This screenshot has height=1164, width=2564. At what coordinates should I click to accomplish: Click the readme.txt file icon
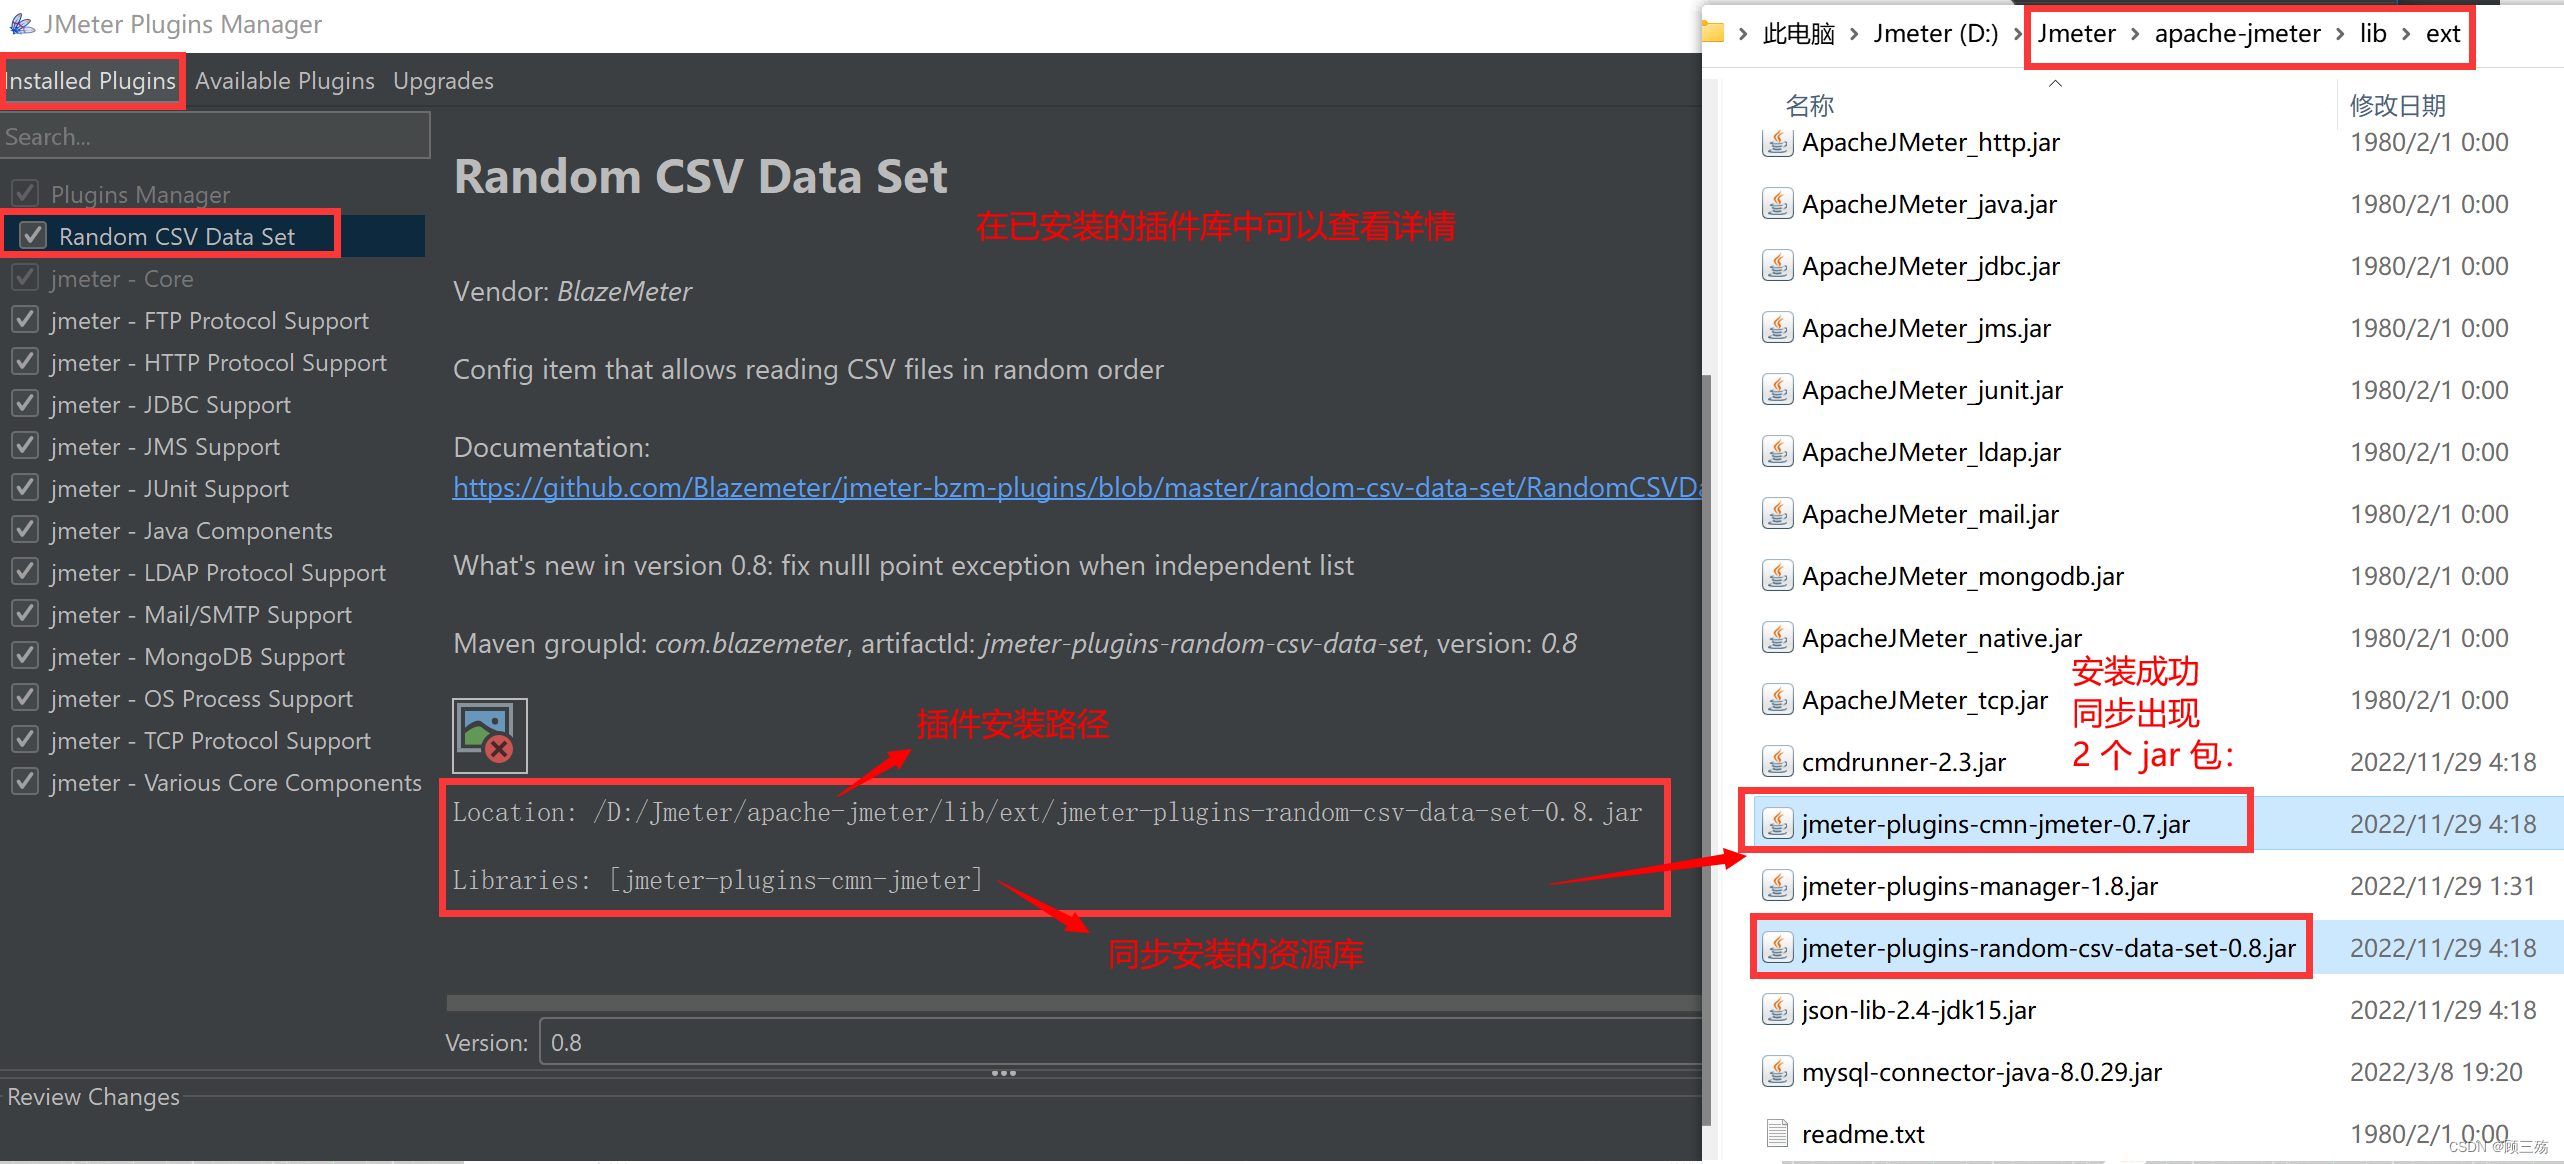tap(1777, 1134)
